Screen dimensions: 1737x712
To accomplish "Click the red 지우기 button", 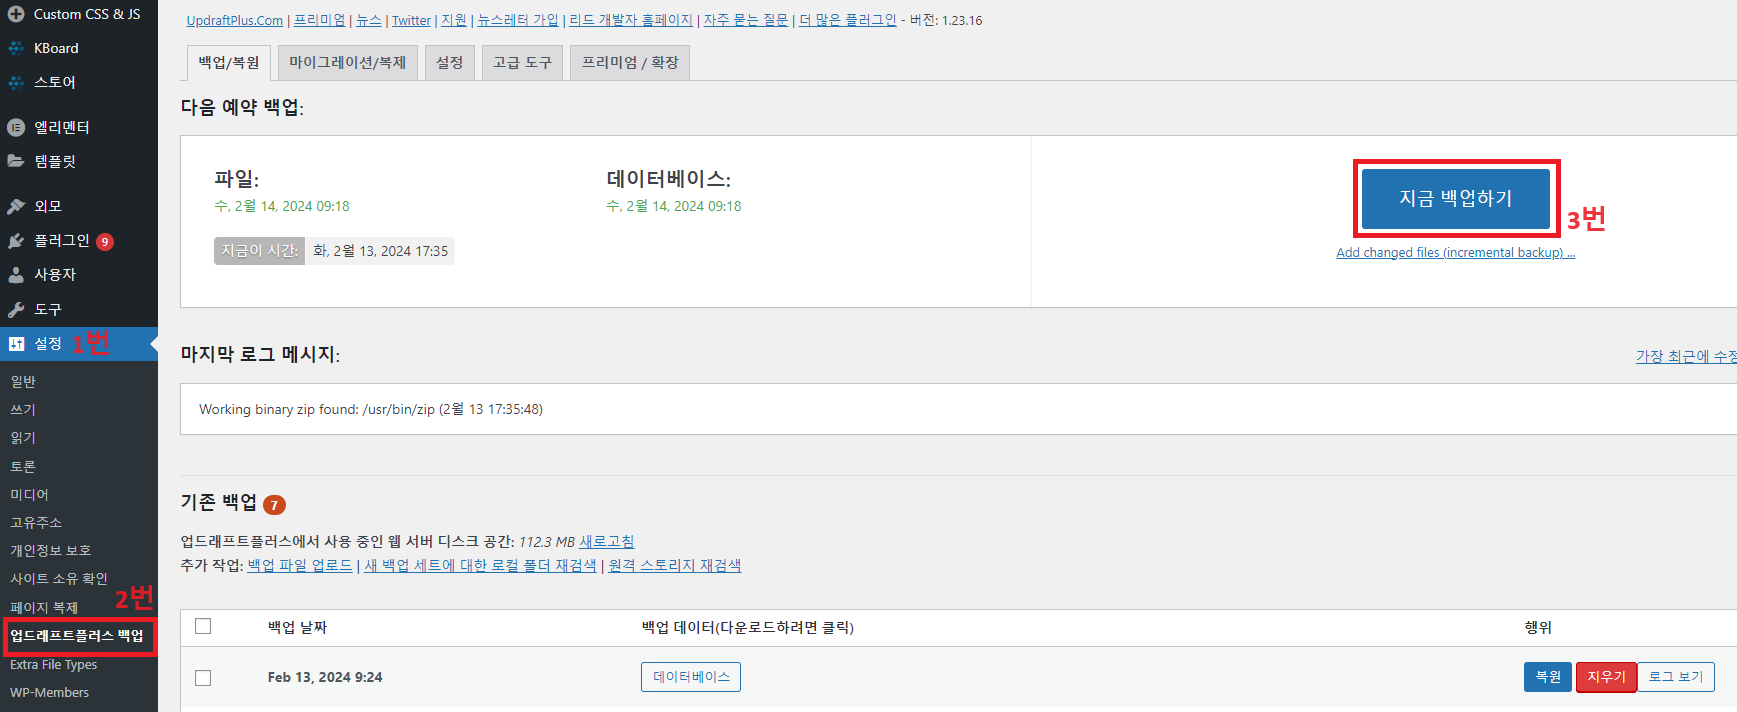I will (x=1606, y=677).
